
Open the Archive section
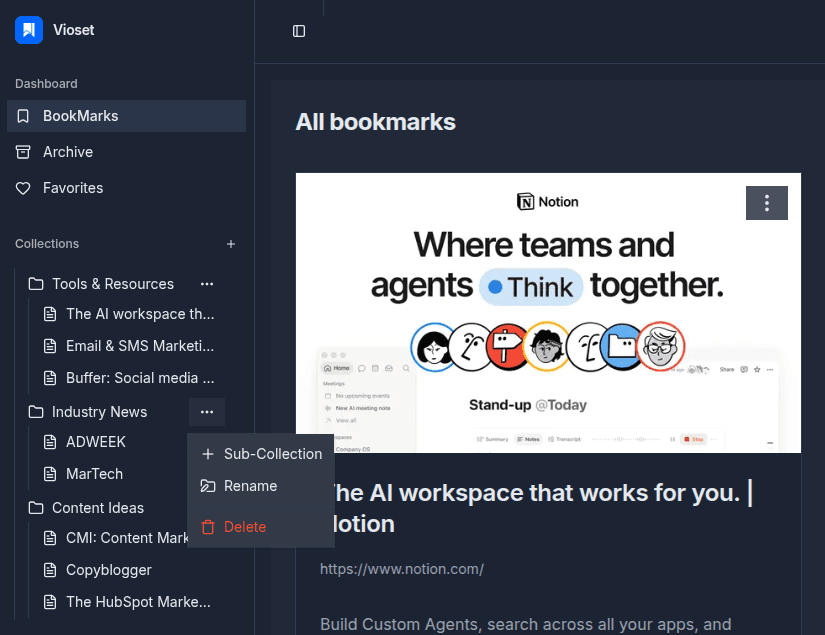click(126, 152)
